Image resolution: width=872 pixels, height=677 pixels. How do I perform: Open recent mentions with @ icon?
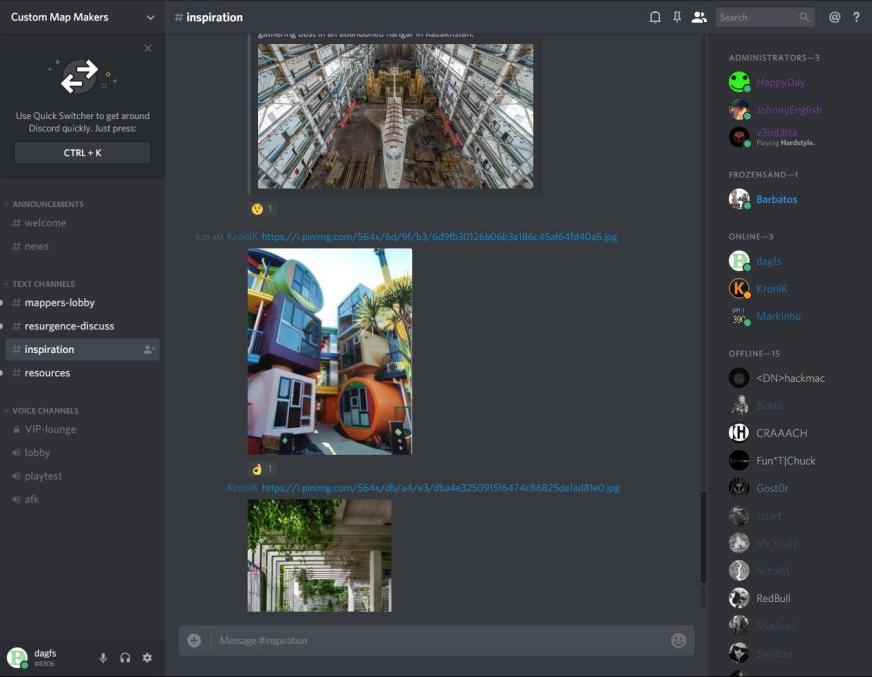click(835, 17)
